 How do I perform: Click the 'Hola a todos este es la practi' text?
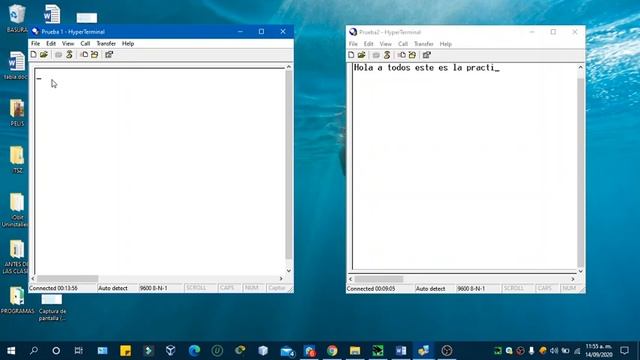[424, 68]
